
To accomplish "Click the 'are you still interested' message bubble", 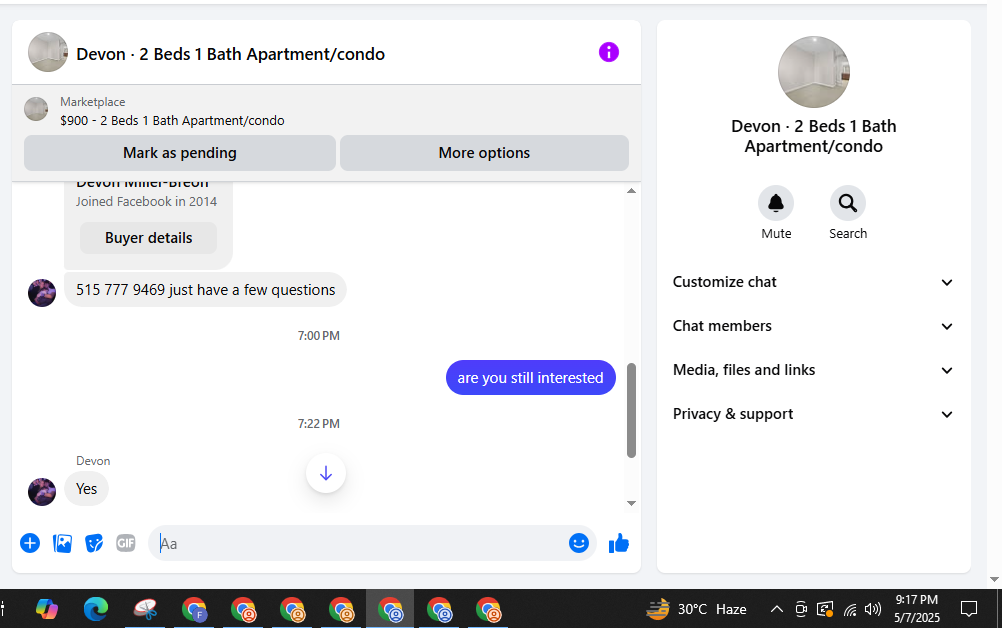I will pyautogui.click(x=530, y=378).
